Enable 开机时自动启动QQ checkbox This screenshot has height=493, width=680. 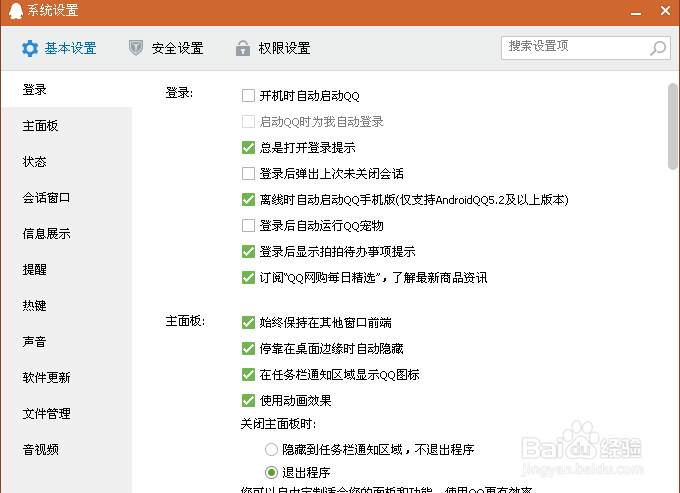point(248,95)
